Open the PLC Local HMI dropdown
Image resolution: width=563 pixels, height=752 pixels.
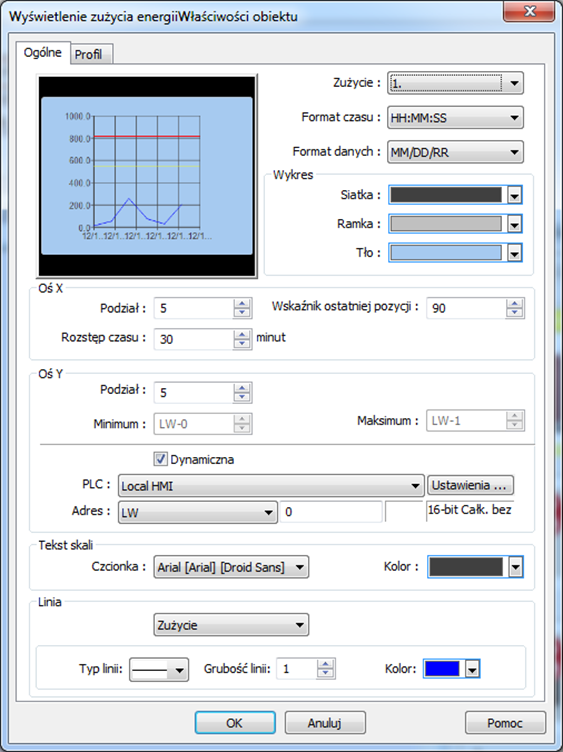coord(271,486)
